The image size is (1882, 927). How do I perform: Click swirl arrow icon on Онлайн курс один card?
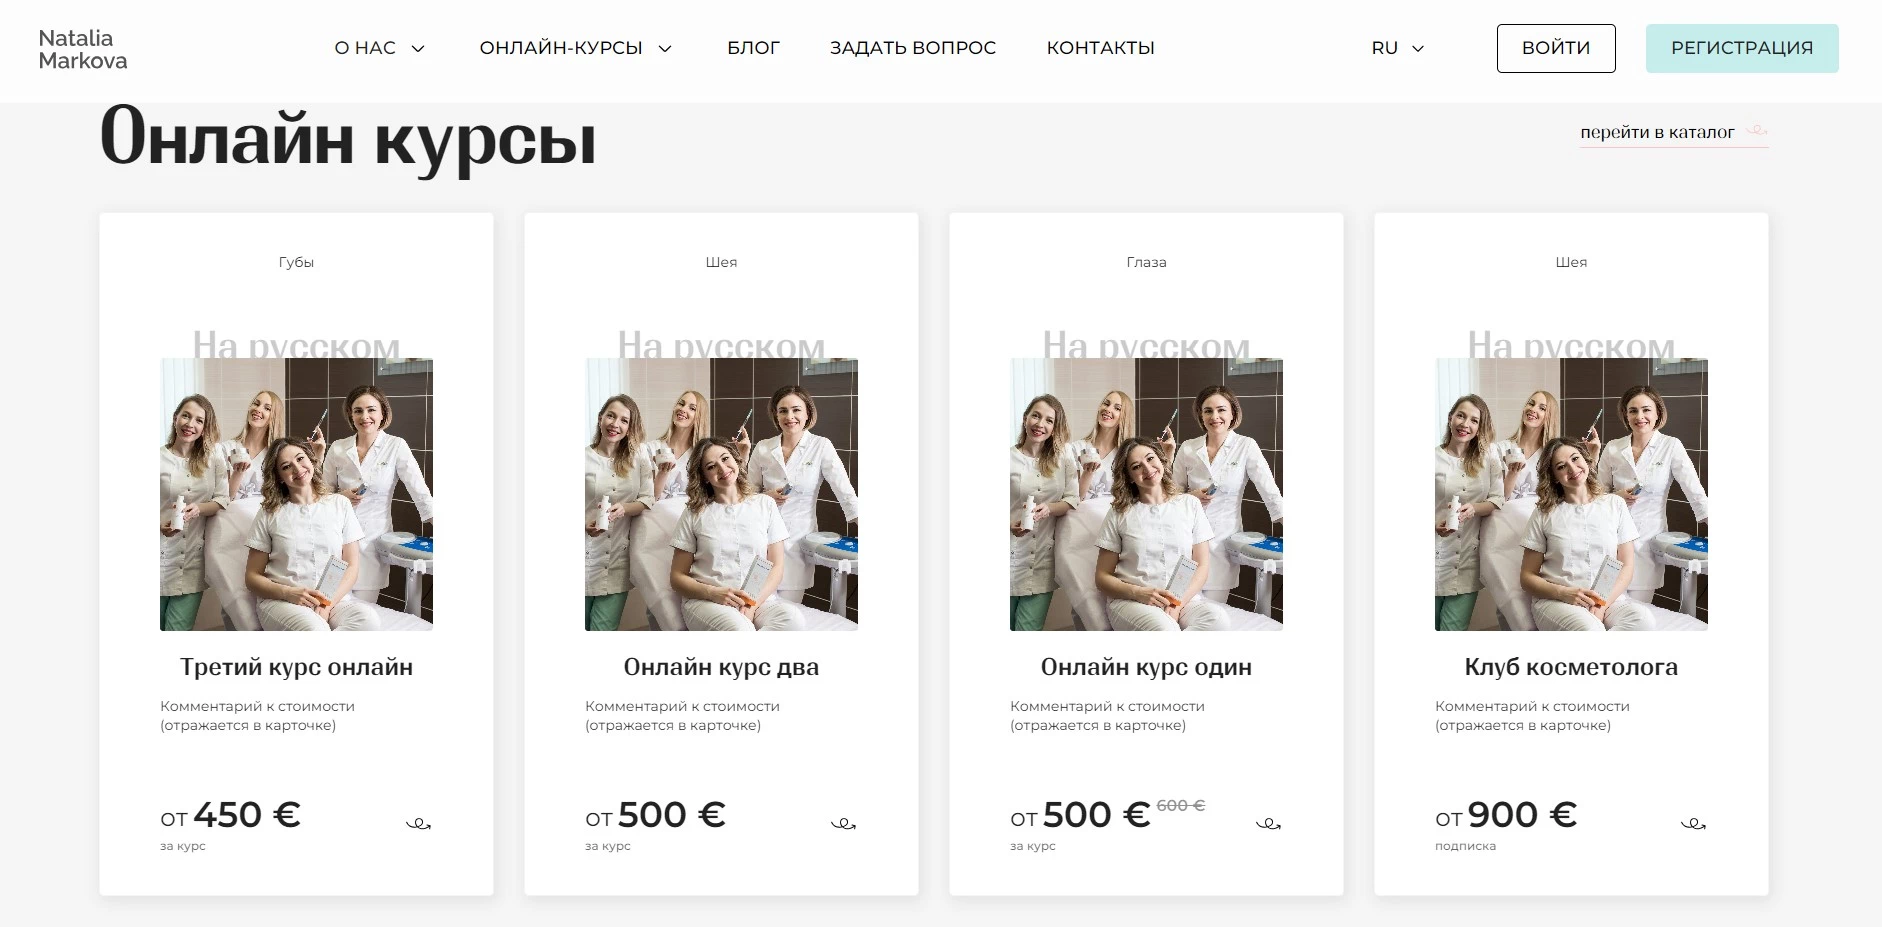point(1268,824)
